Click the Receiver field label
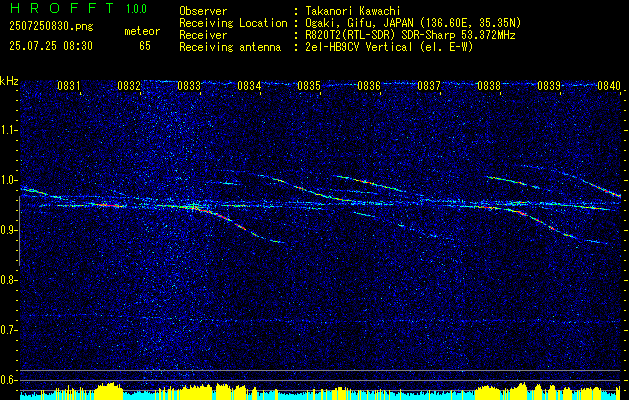 pos(203,35)
